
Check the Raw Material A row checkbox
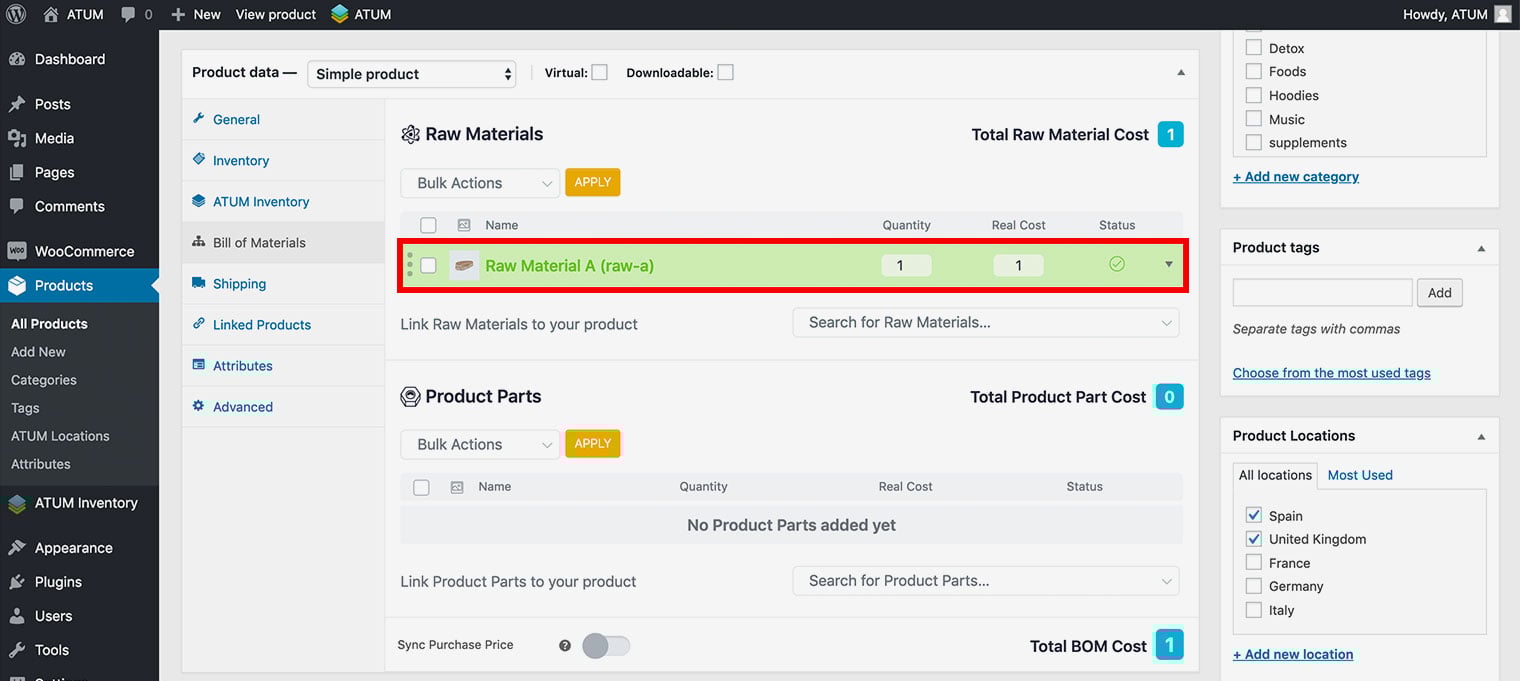pyautogui.click(x=428, y=265)
